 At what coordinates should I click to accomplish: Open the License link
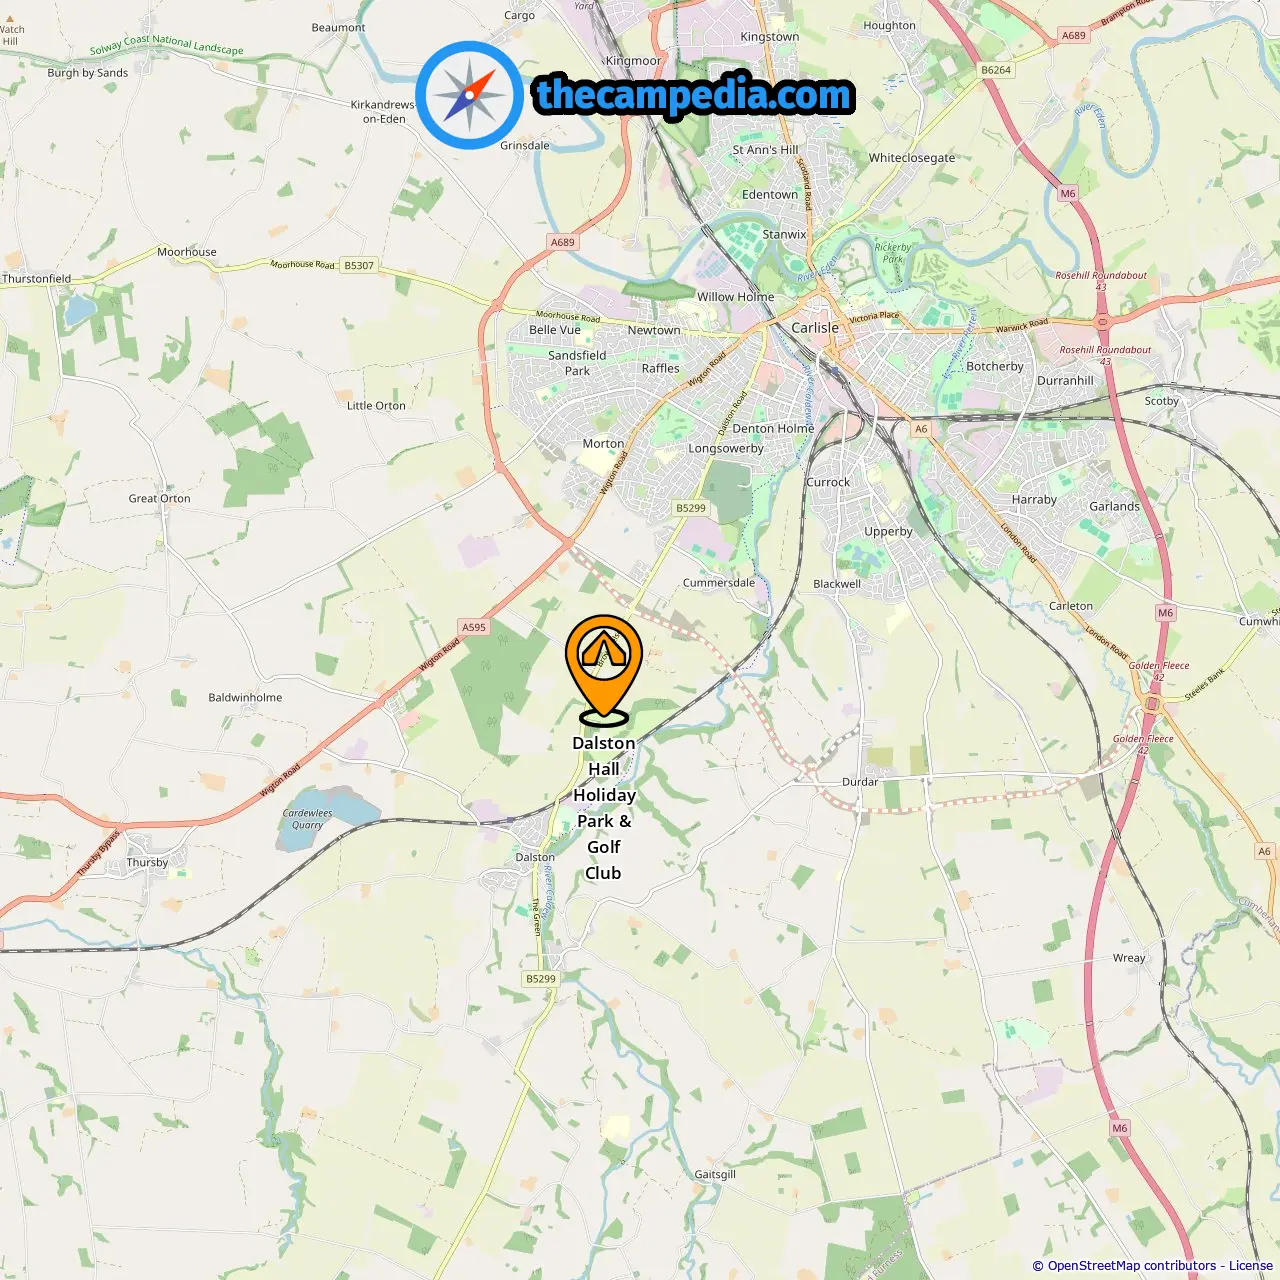tap(1251, 1266)
